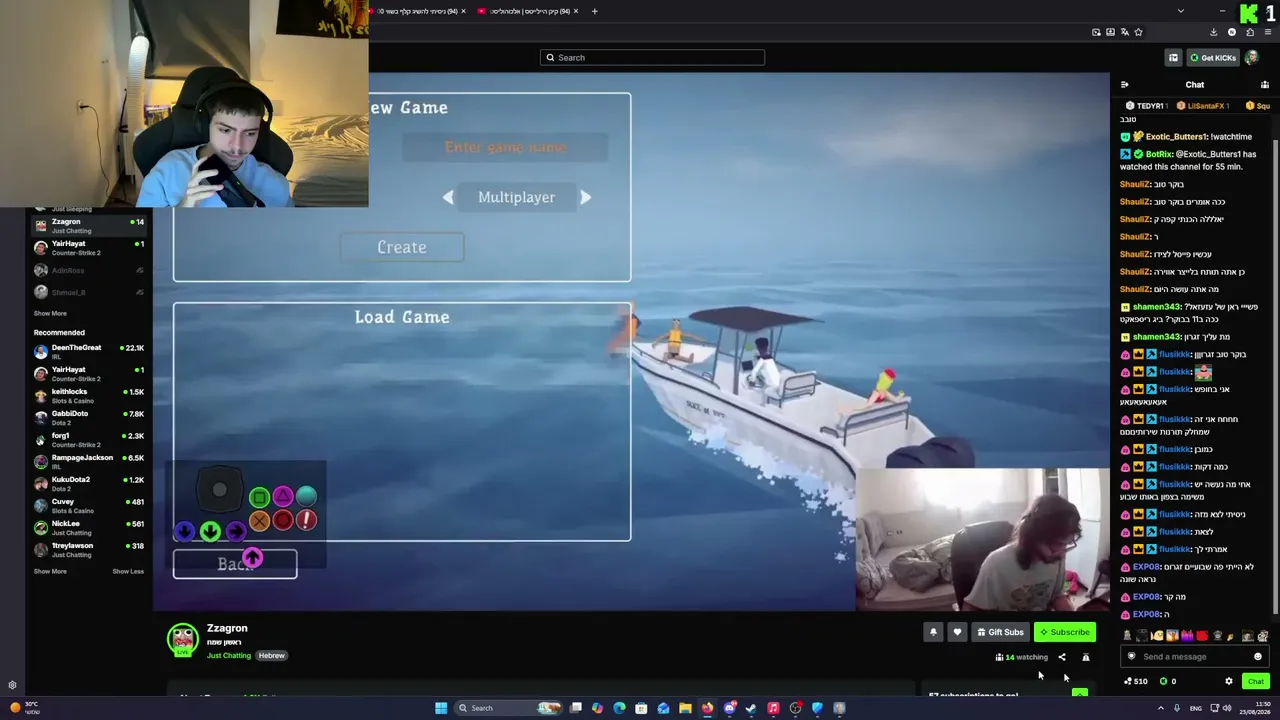Select previous game mode with left arrow
Screen dimensions: 1280x720
[x=448, y=197]
